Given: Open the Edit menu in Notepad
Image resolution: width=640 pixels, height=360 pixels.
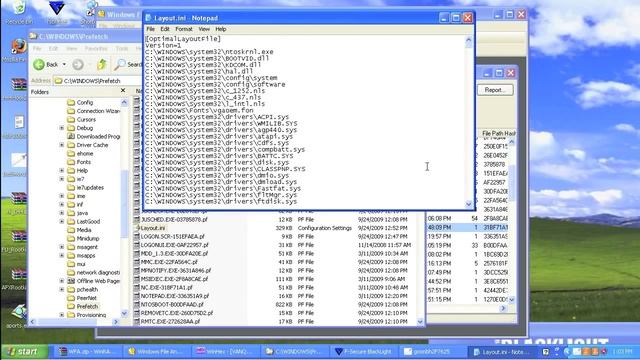Looking at the screenshot, I should pos(164,29).
